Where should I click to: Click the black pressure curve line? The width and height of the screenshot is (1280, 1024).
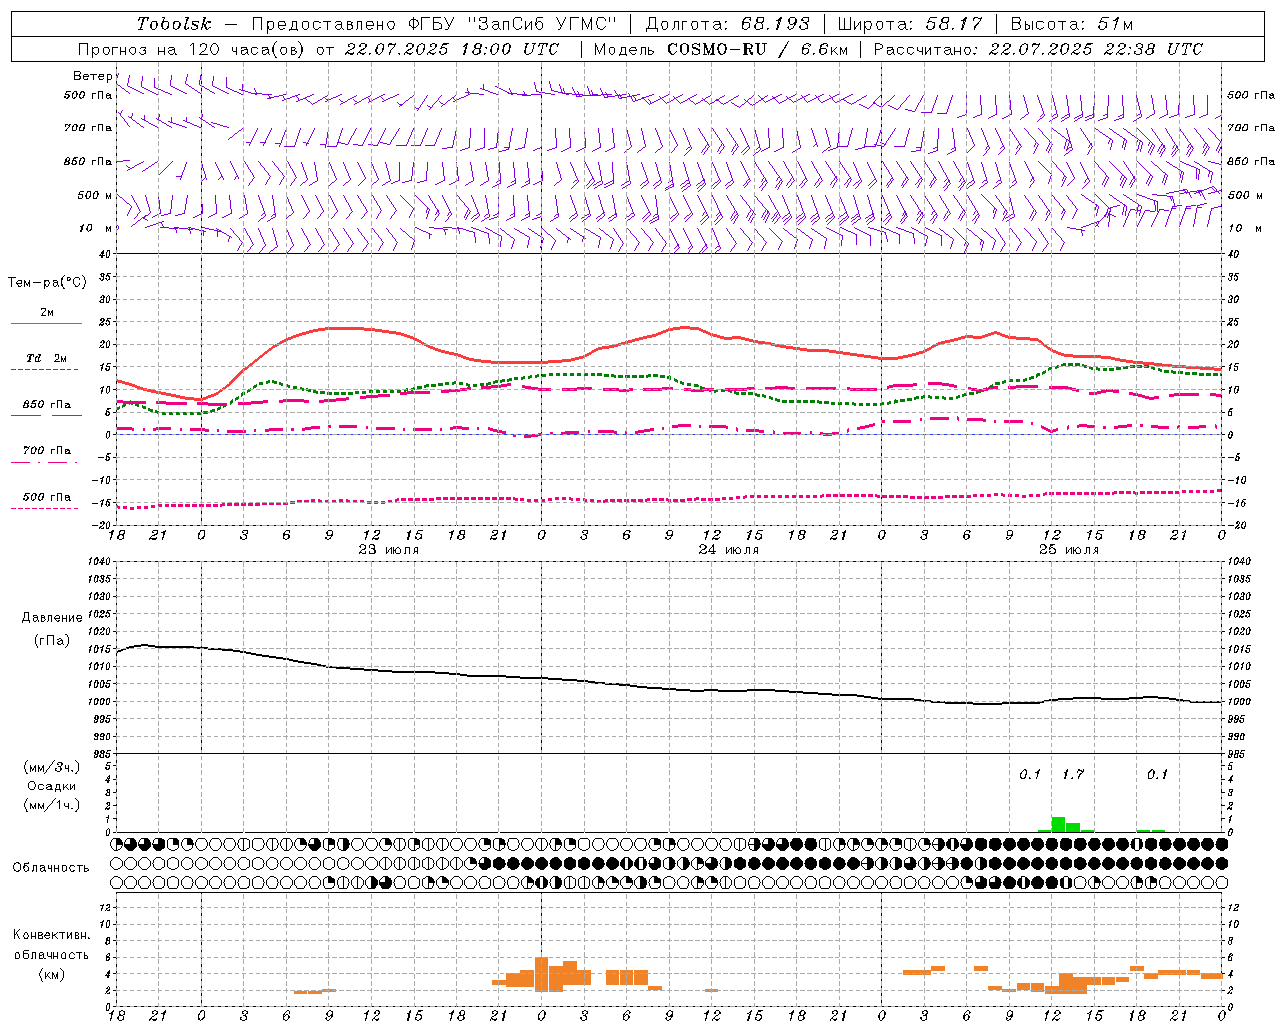click(x=669, y=687)
